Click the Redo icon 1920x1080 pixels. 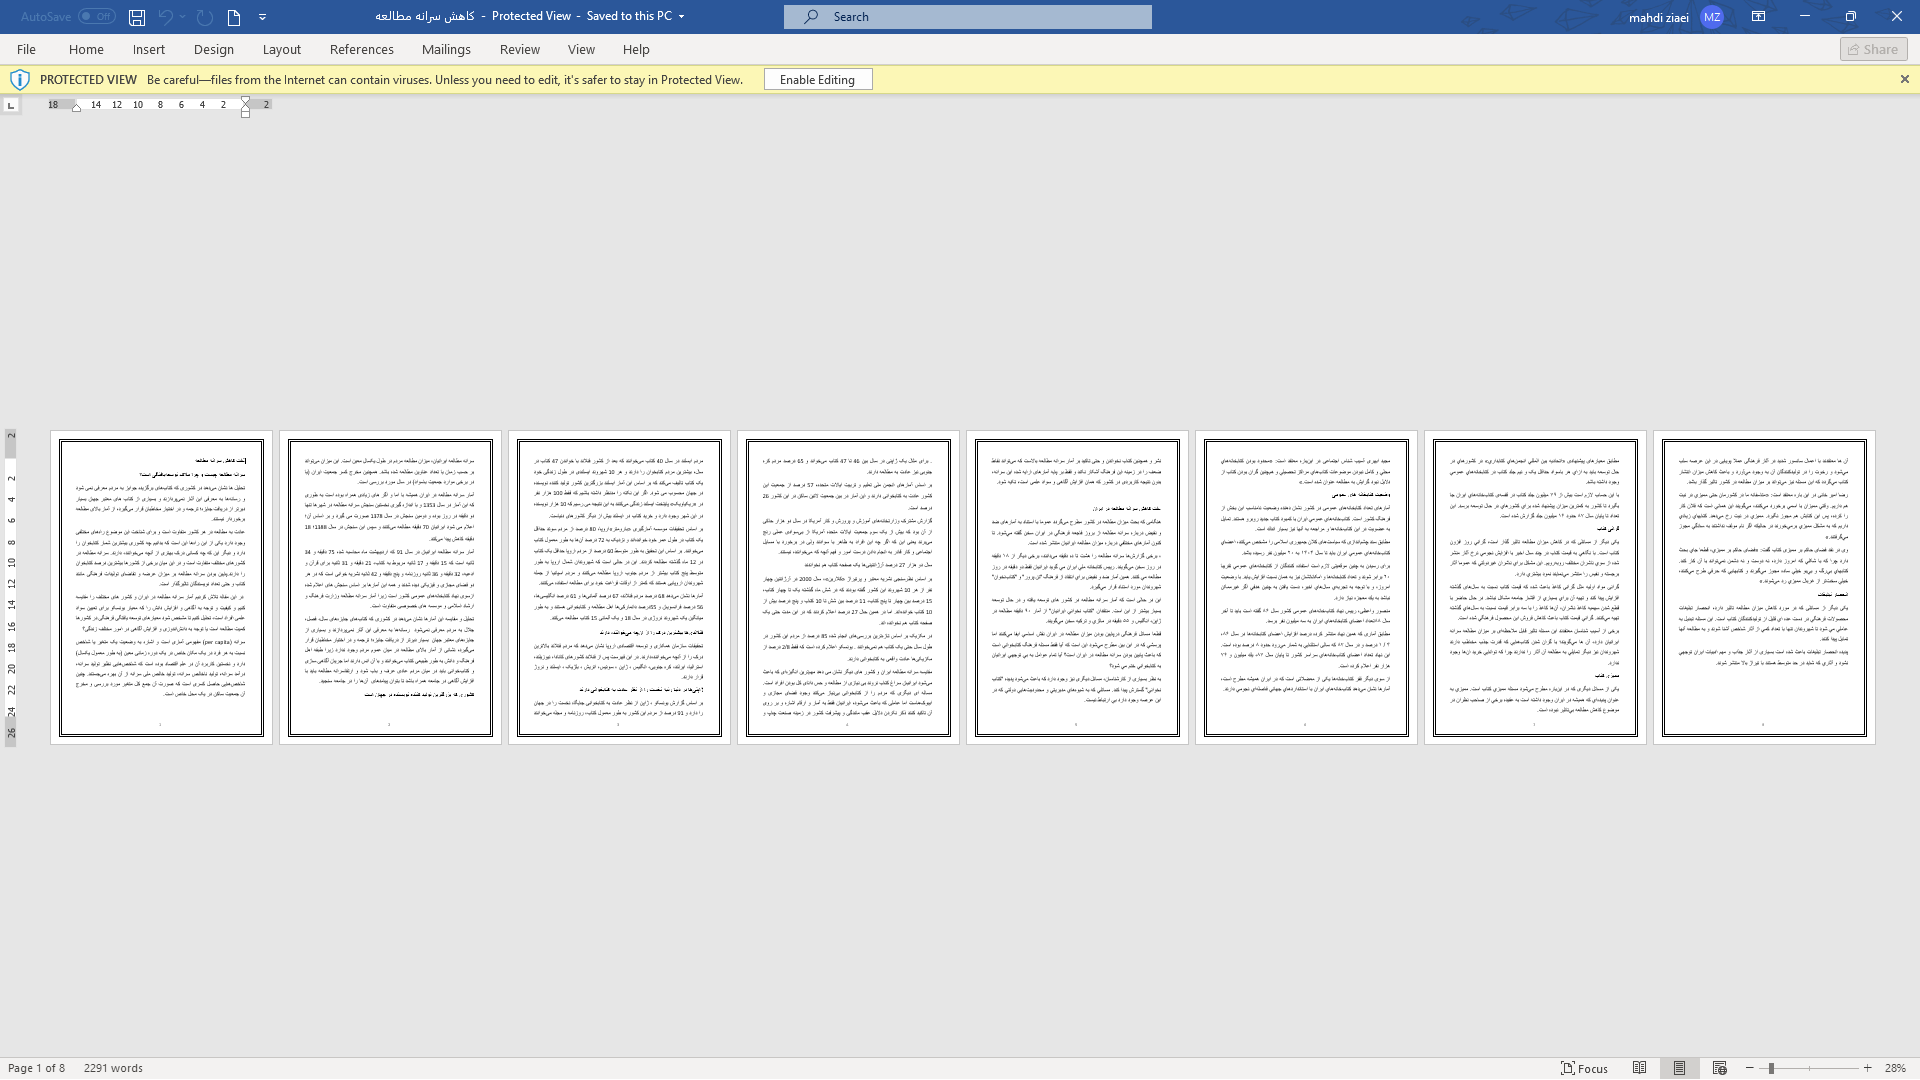coord(204,17)
